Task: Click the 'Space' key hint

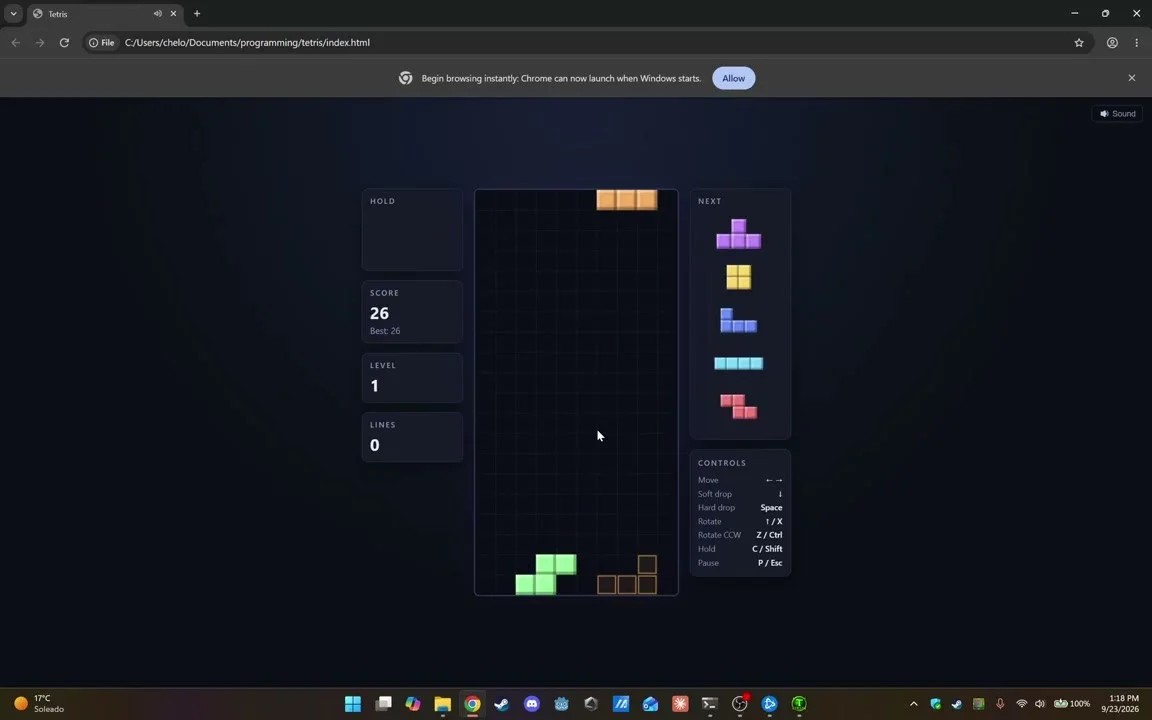Action: [771, 508]
